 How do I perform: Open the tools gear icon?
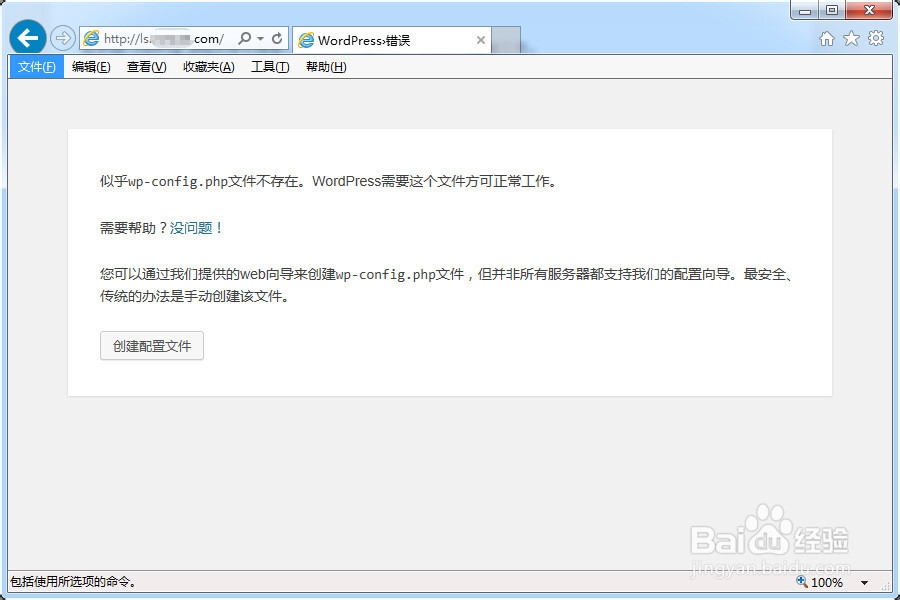coord(876,38)
